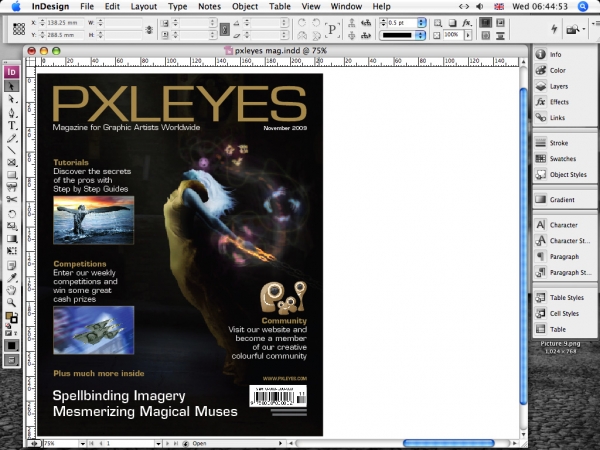
Task: Select the Scale tool
Action: pyautogui.click(x=11, y=226)
